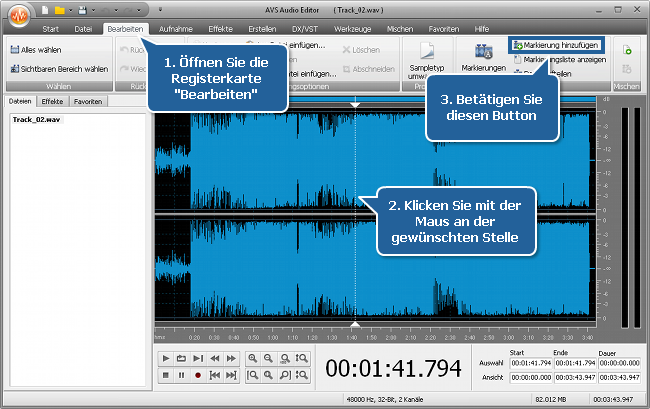Zoom in vertically icon with vertical arrows
The width and height of the screenshot is (650, 409).
[301, 358]
